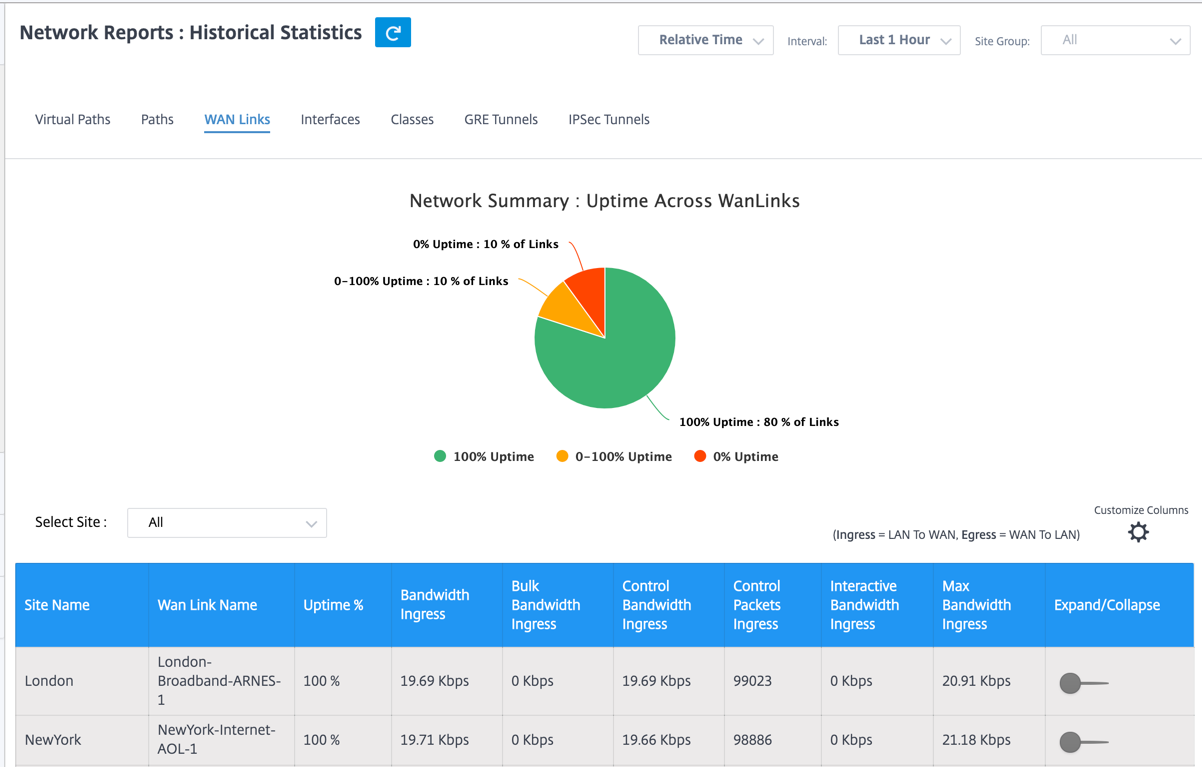The image size is (1202, 767).
Task: Click the green 100% Uptime legend dot
Action: coord(440,456)
